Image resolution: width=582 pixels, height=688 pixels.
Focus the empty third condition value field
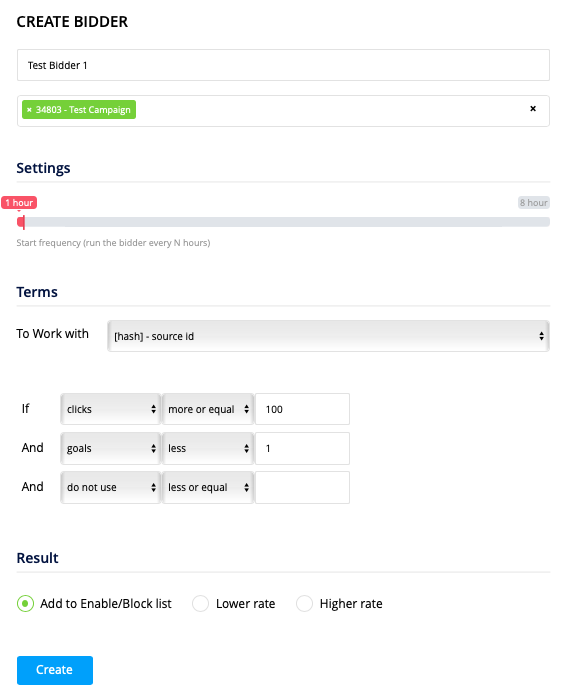302,487
